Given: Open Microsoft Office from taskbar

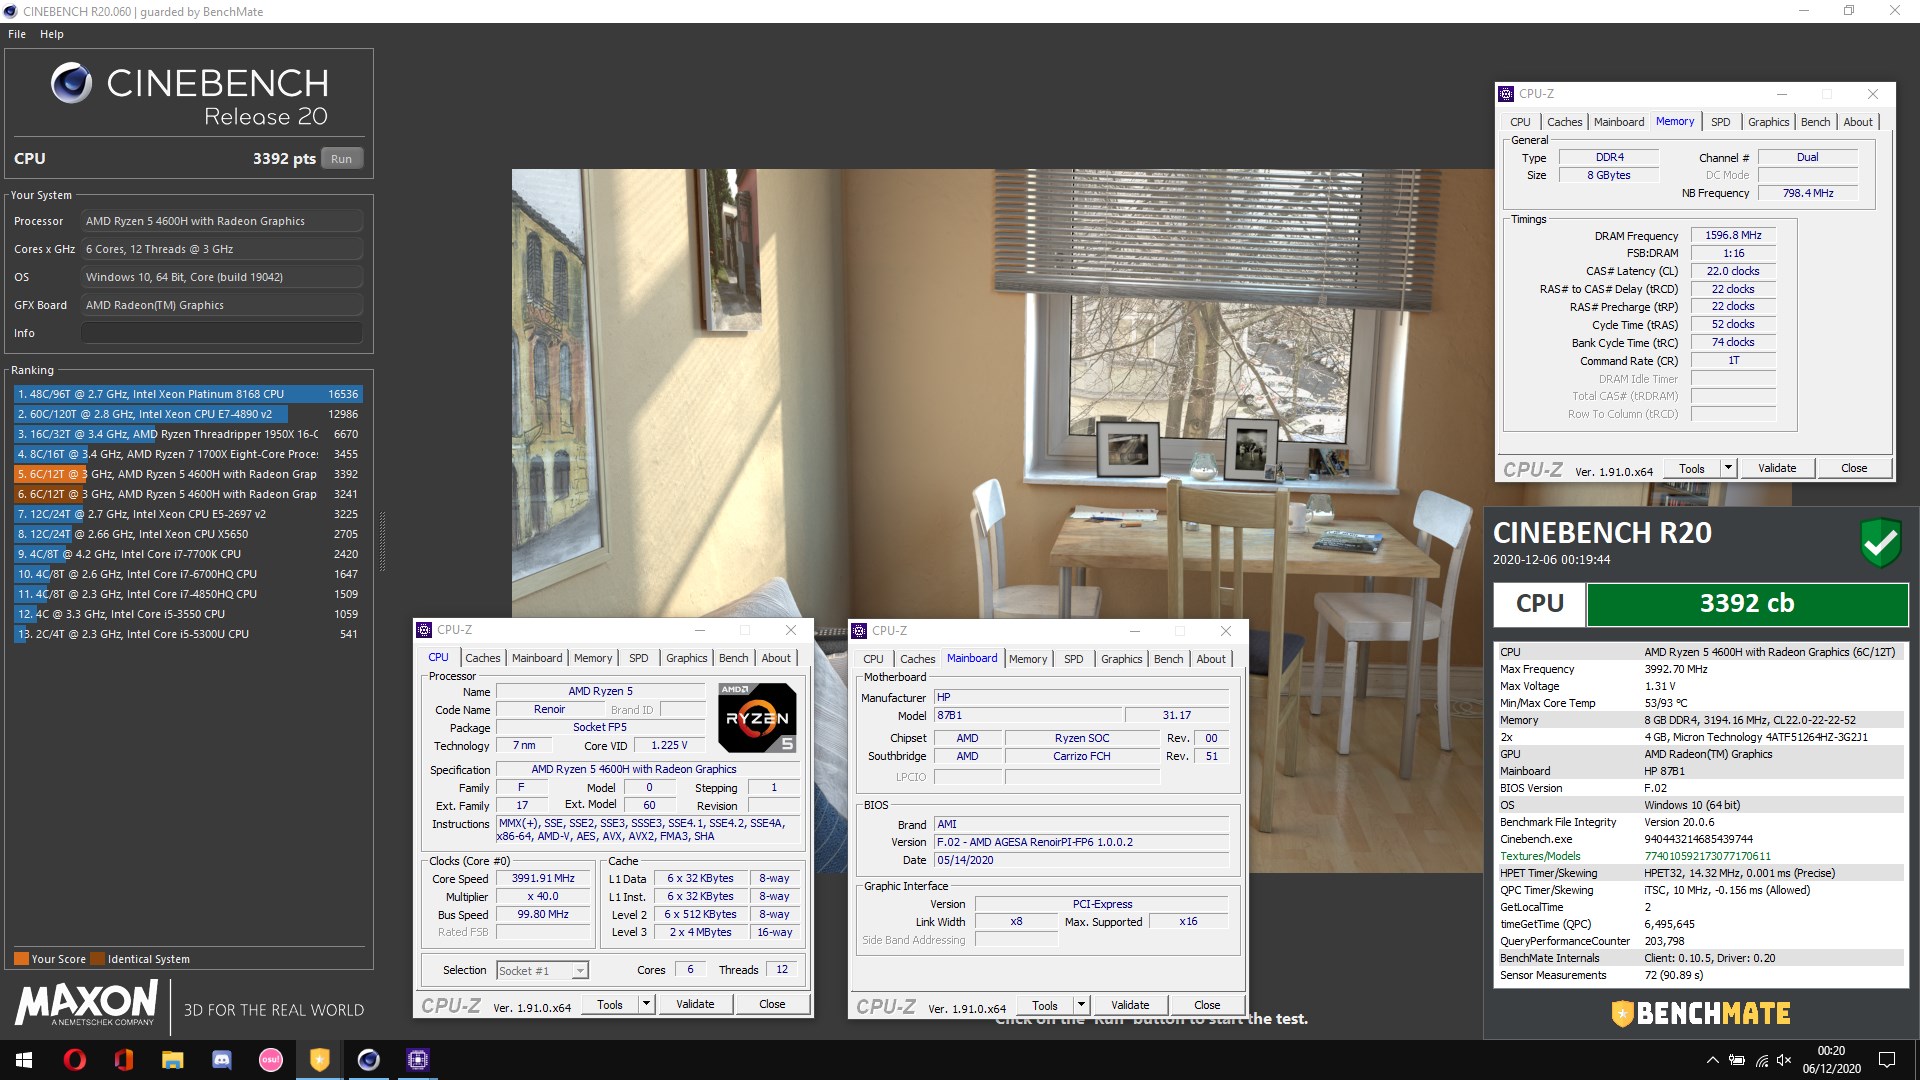Looking at the screenshot, I should [123, 1060].
